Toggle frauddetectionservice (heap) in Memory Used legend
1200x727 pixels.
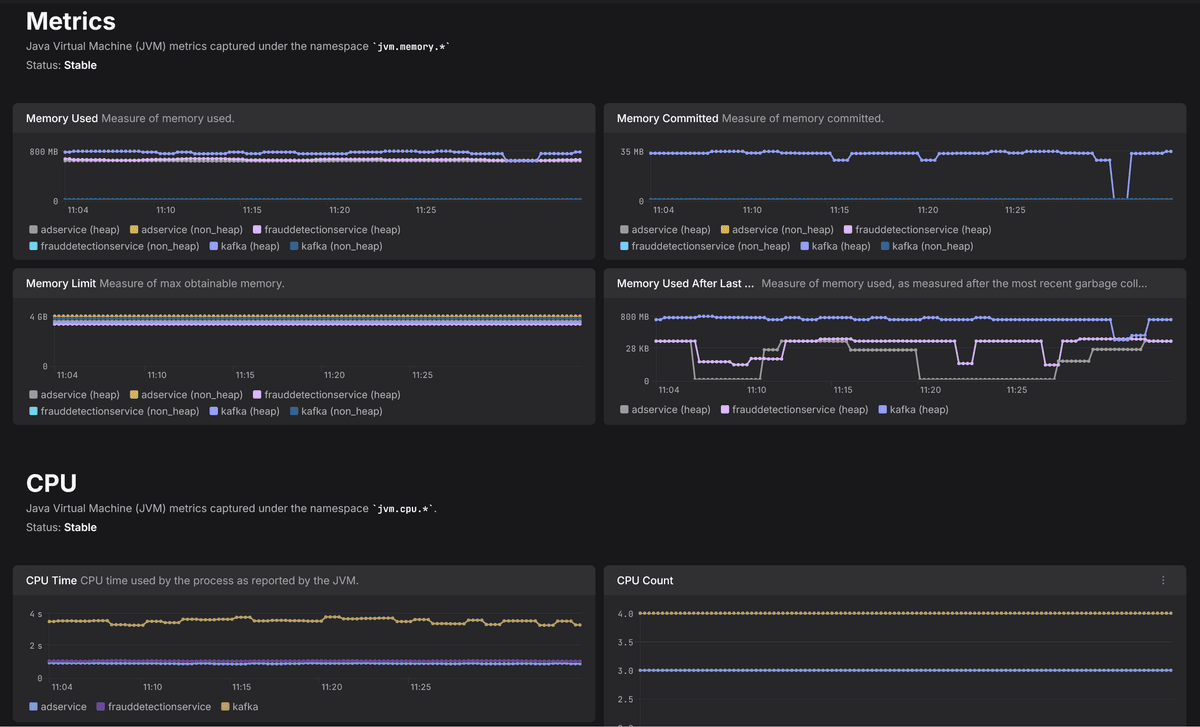pos(326,230)
